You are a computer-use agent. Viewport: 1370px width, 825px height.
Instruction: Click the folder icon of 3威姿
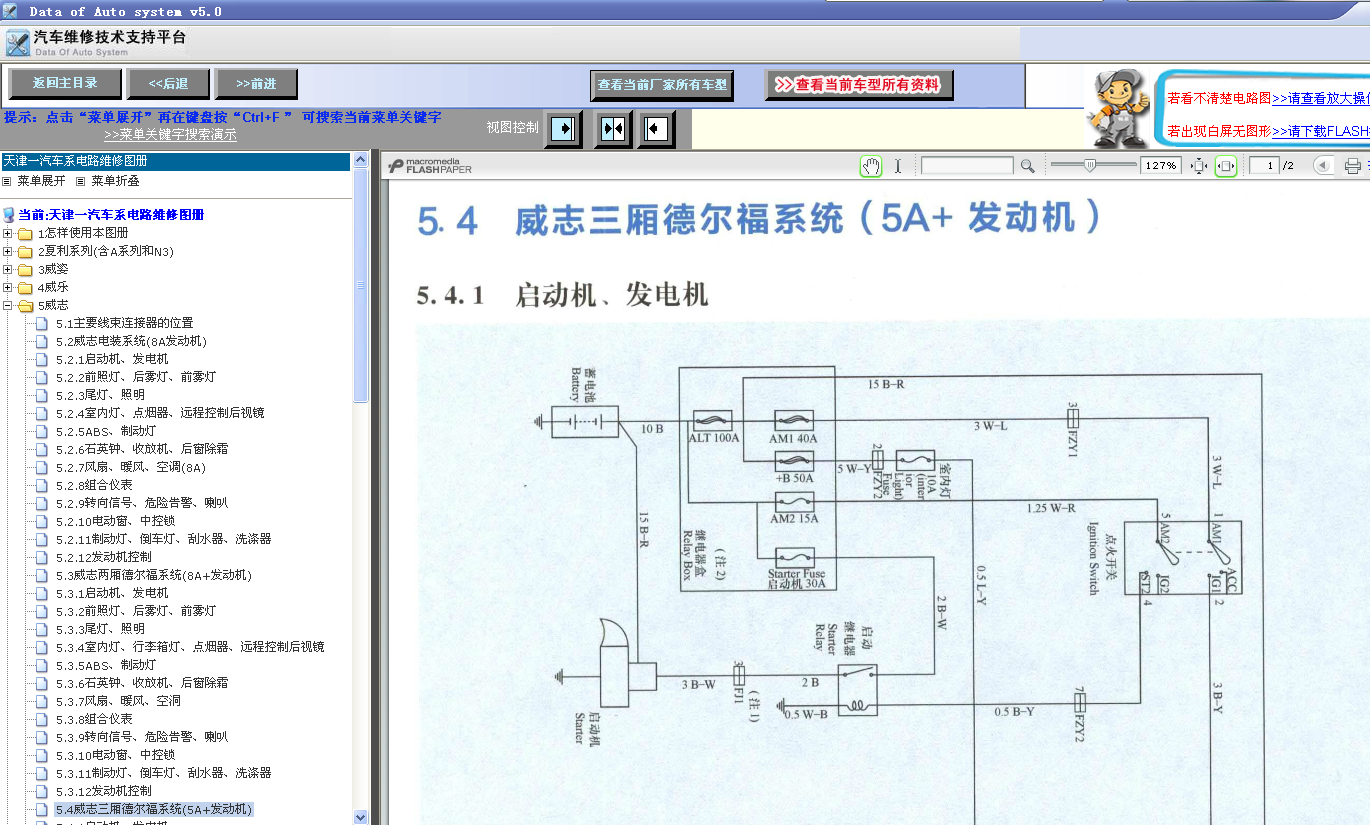[x=25, y=269]
